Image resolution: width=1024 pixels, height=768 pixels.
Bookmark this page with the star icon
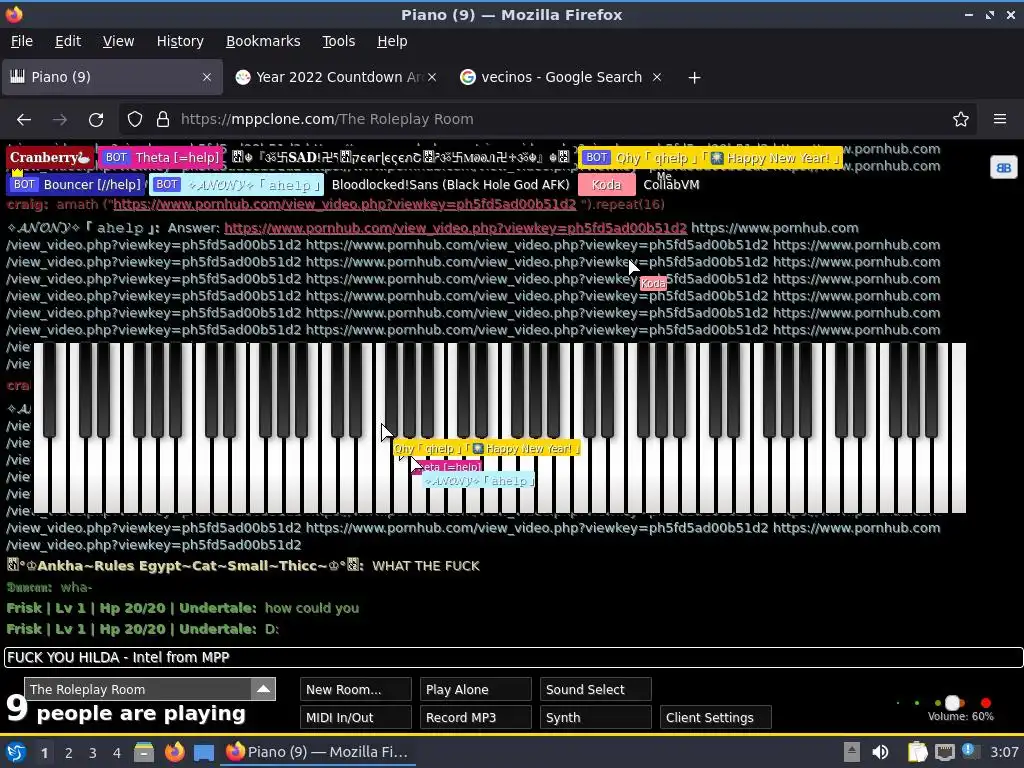[960, 120]
